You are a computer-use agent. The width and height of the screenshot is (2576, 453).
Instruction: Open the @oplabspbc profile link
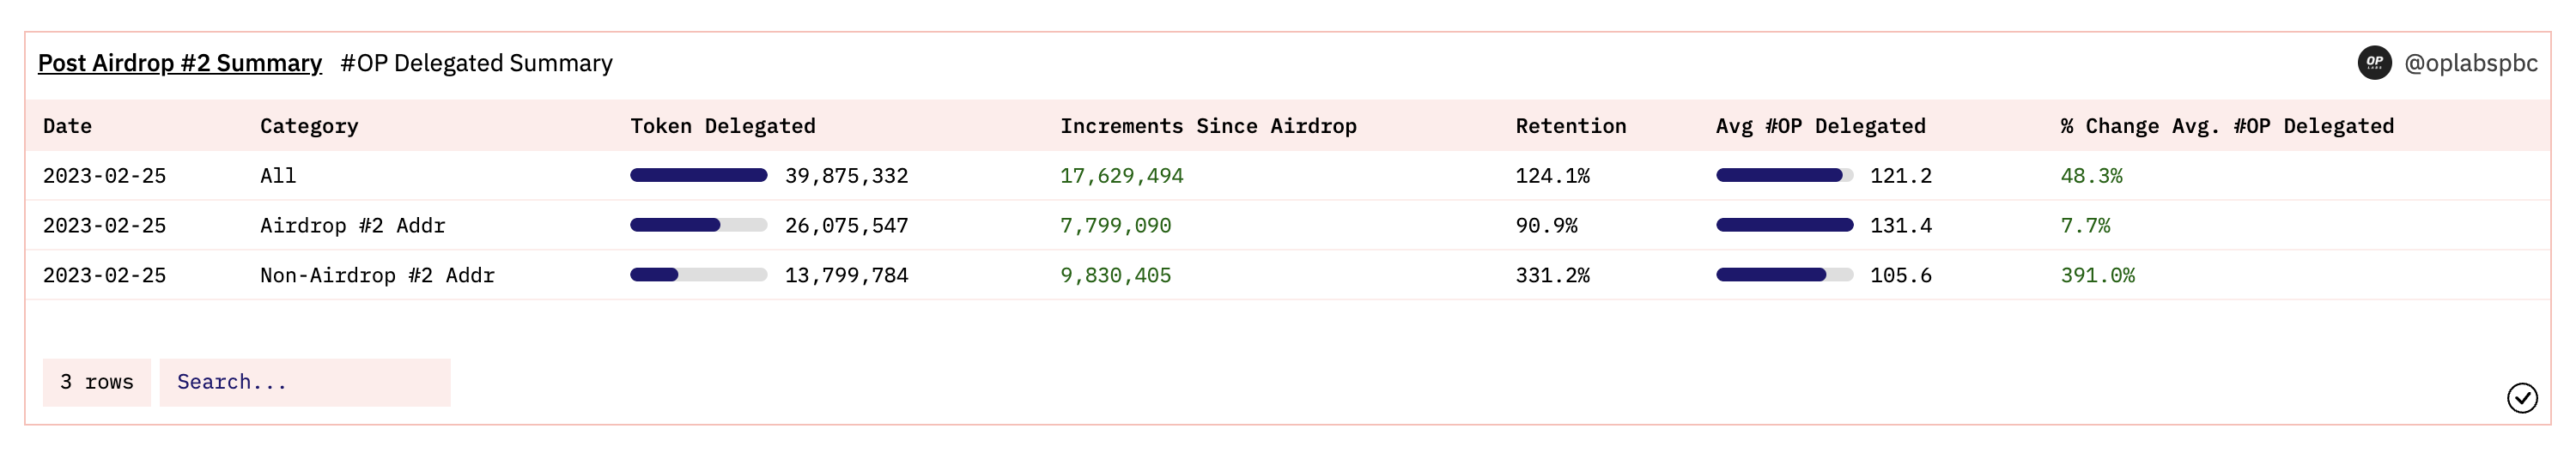2470,63
